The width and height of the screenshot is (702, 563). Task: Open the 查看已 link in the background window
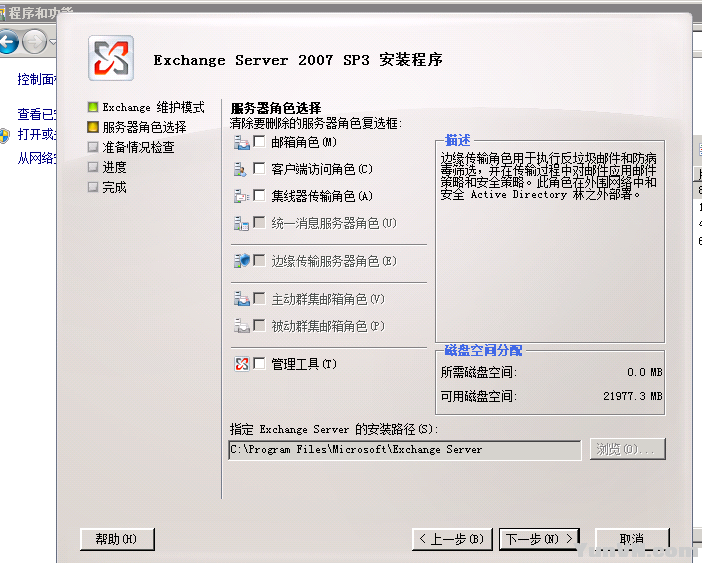click(x=37, y=114)
